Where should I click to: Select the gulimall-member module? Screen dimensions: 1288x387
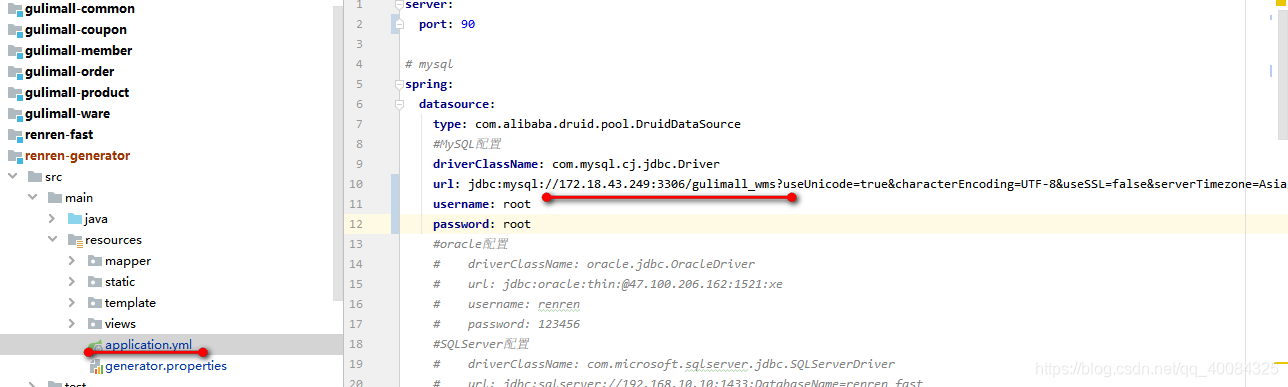pos(78,50)
